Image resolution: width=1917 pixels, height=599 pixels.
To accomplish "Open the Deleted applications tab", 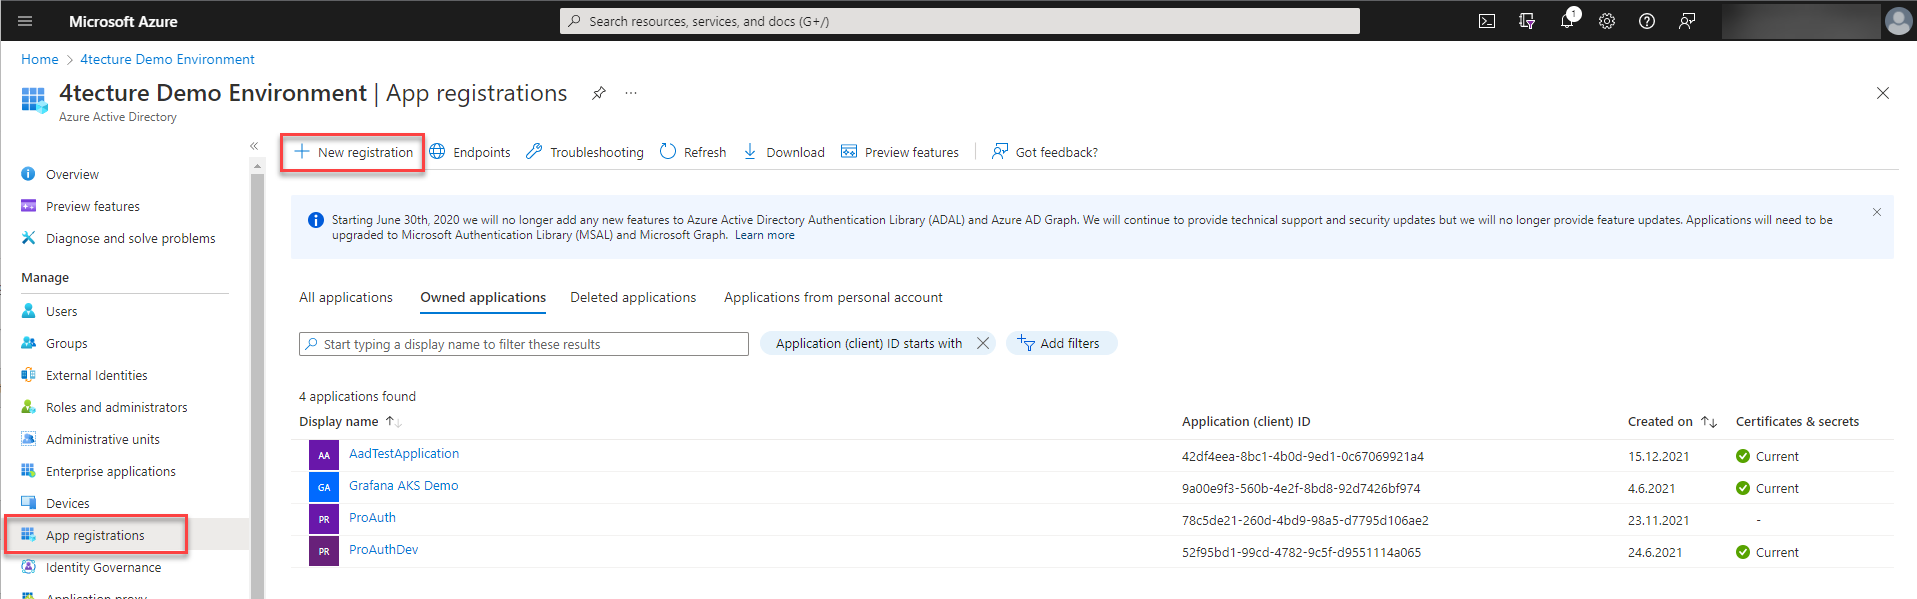I will point(633,298).
